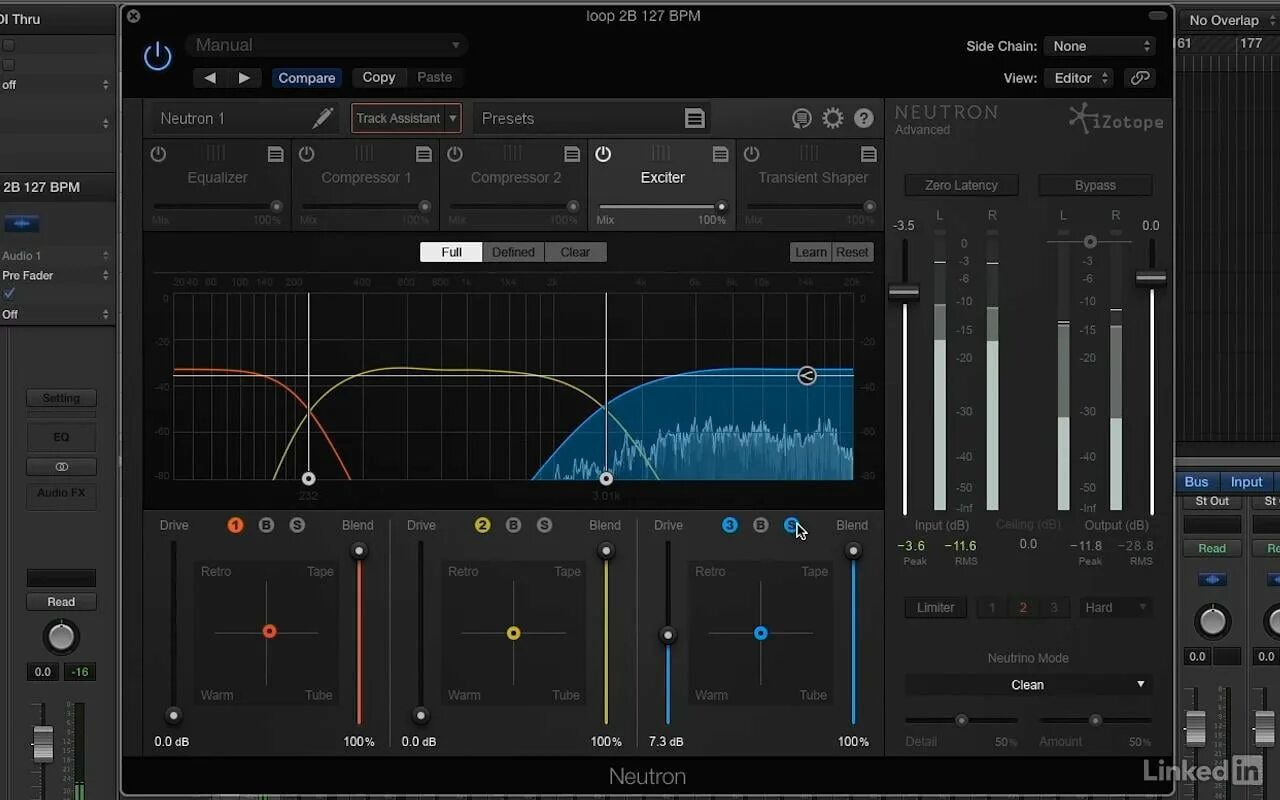Image resolution: width=1280 pixels, height=800 pixels.
Task: Open Track Assistant dropdown arrow
Action: pyautogui.click(x=453, y=118)
